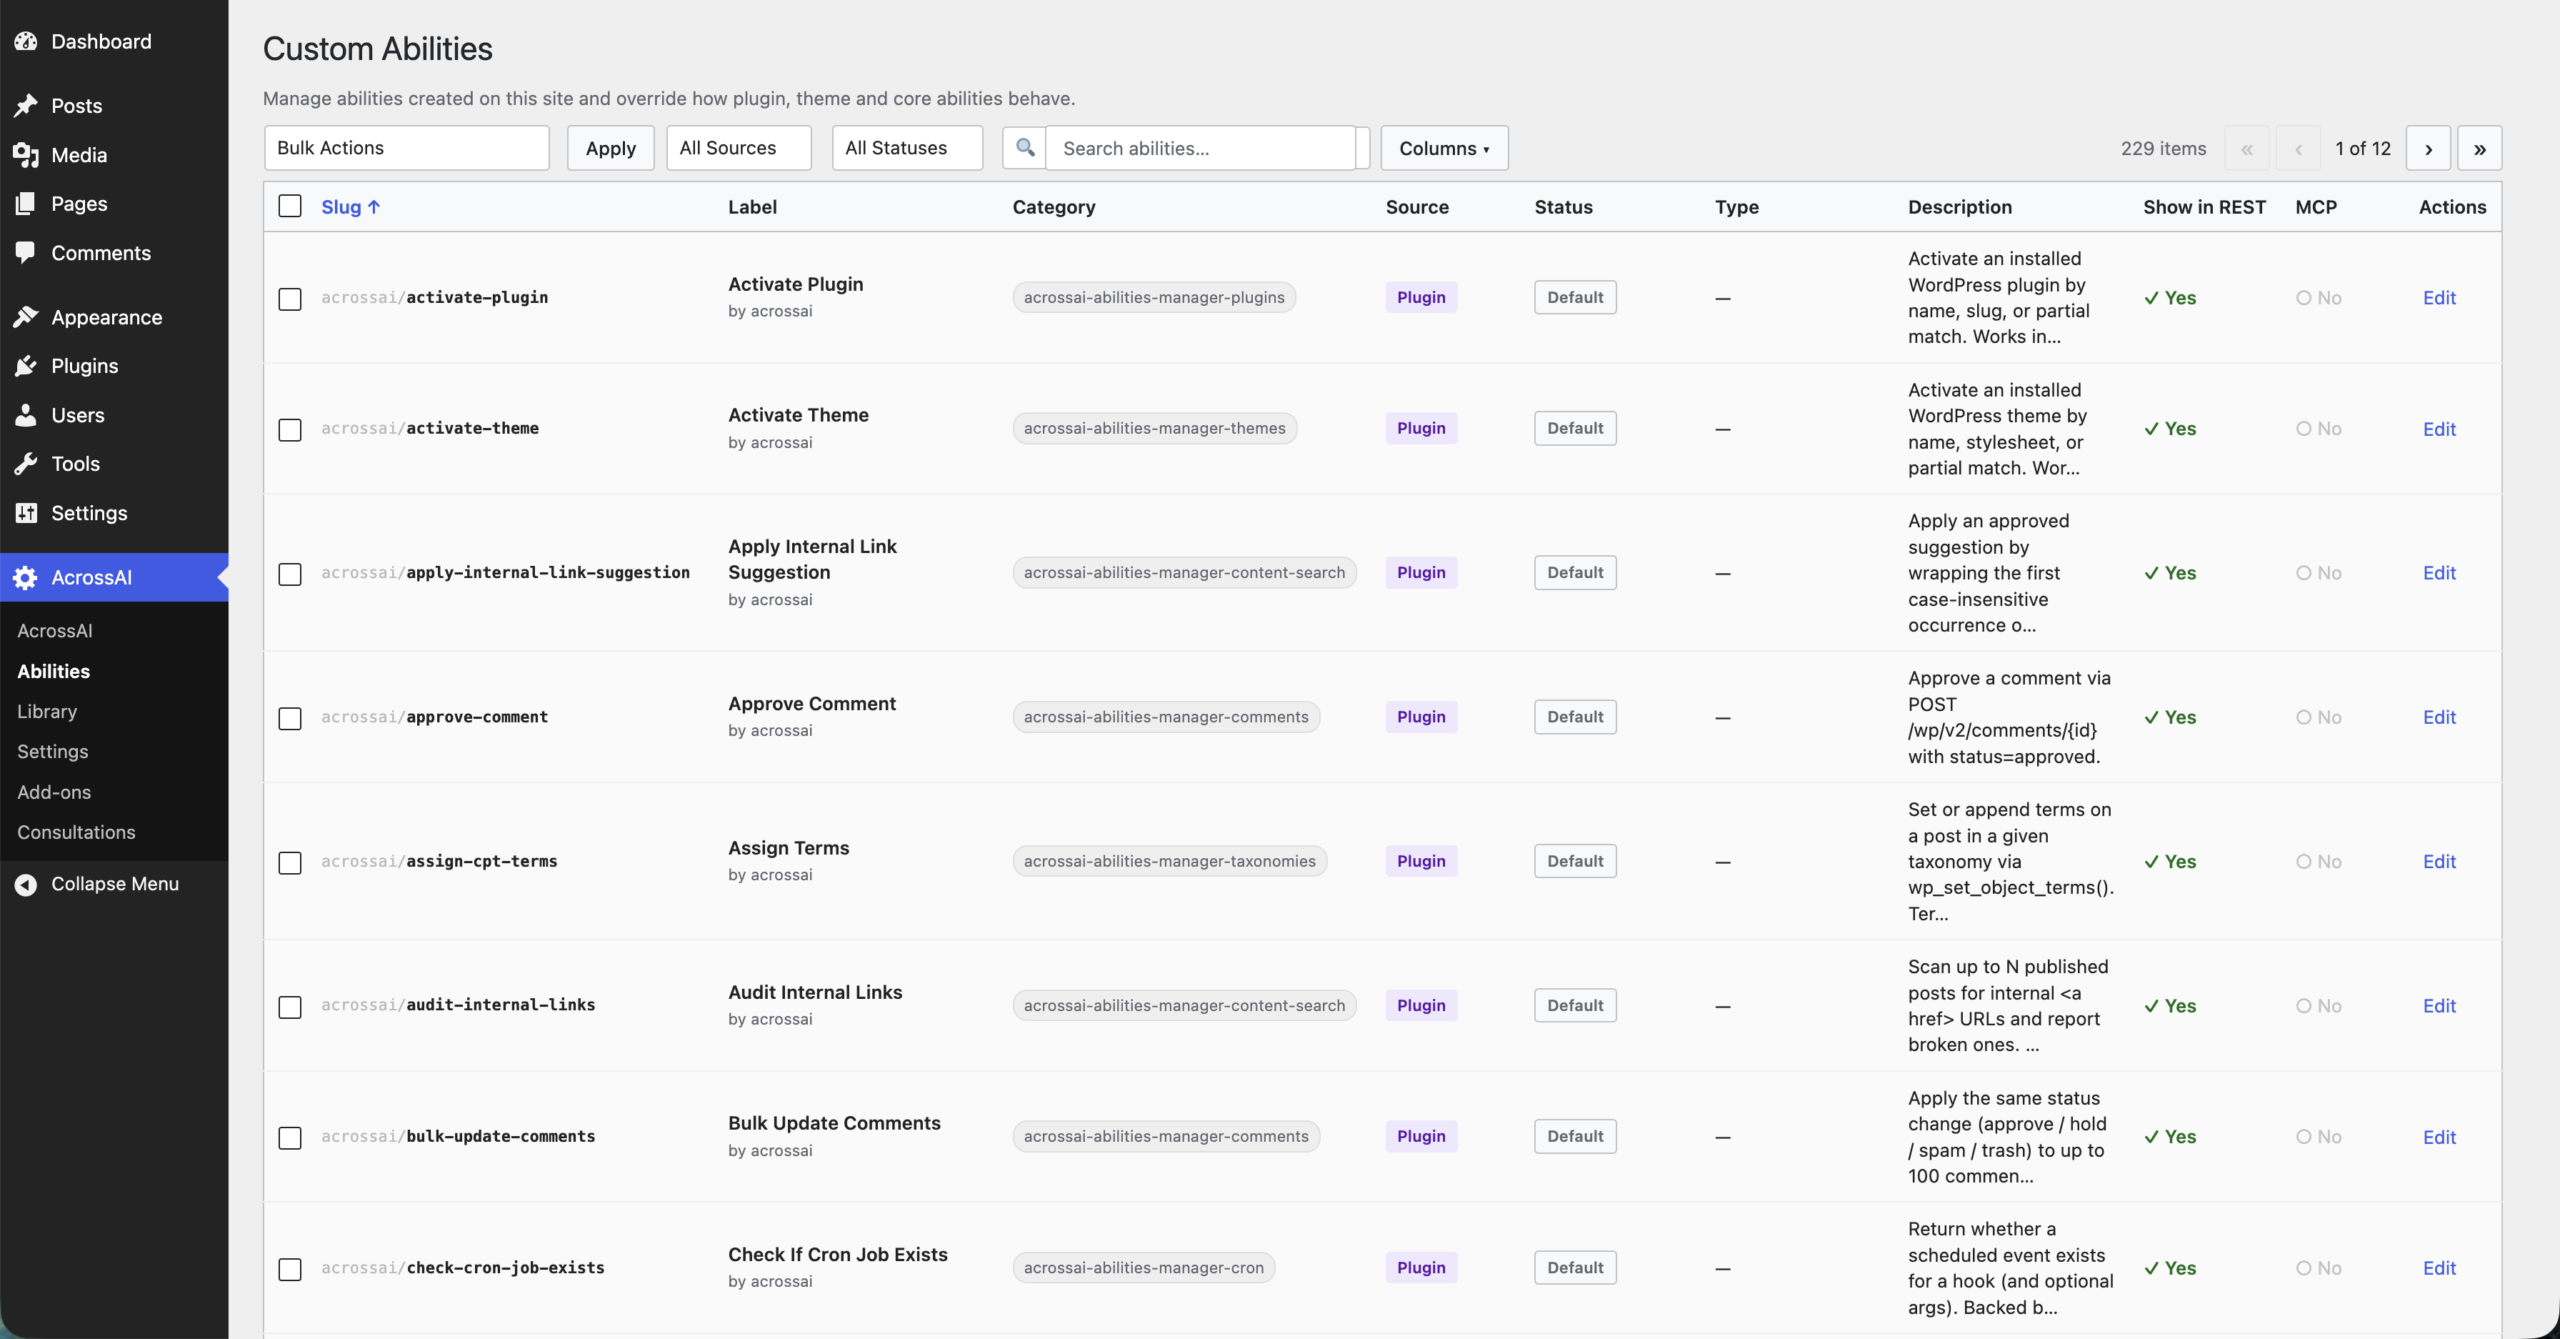Check the assign-cpt-terms row checkbox
The width and height of the screenshot is (2560, 1339).
click(290, 863)
